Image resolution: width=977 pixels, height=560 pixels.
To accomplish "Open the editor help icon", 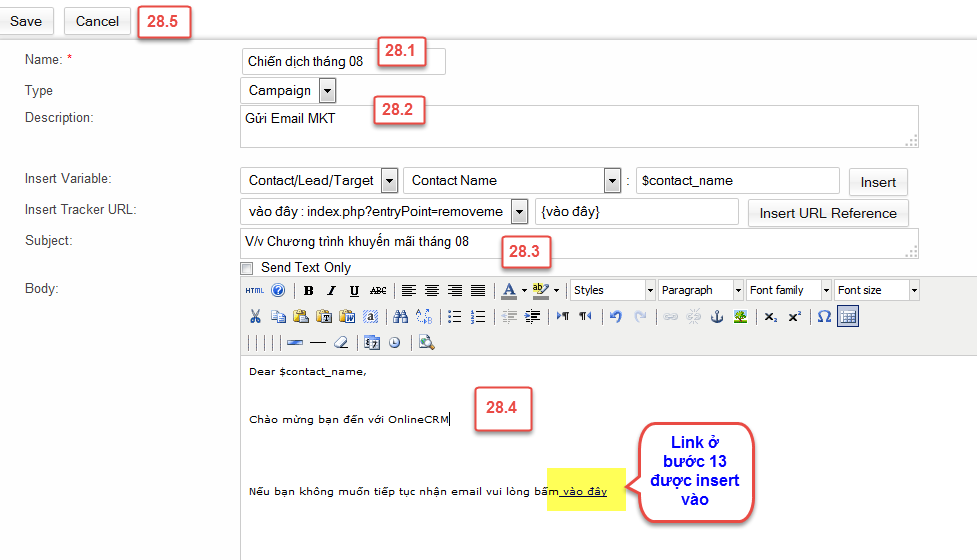I will click(x=279, y=290).
